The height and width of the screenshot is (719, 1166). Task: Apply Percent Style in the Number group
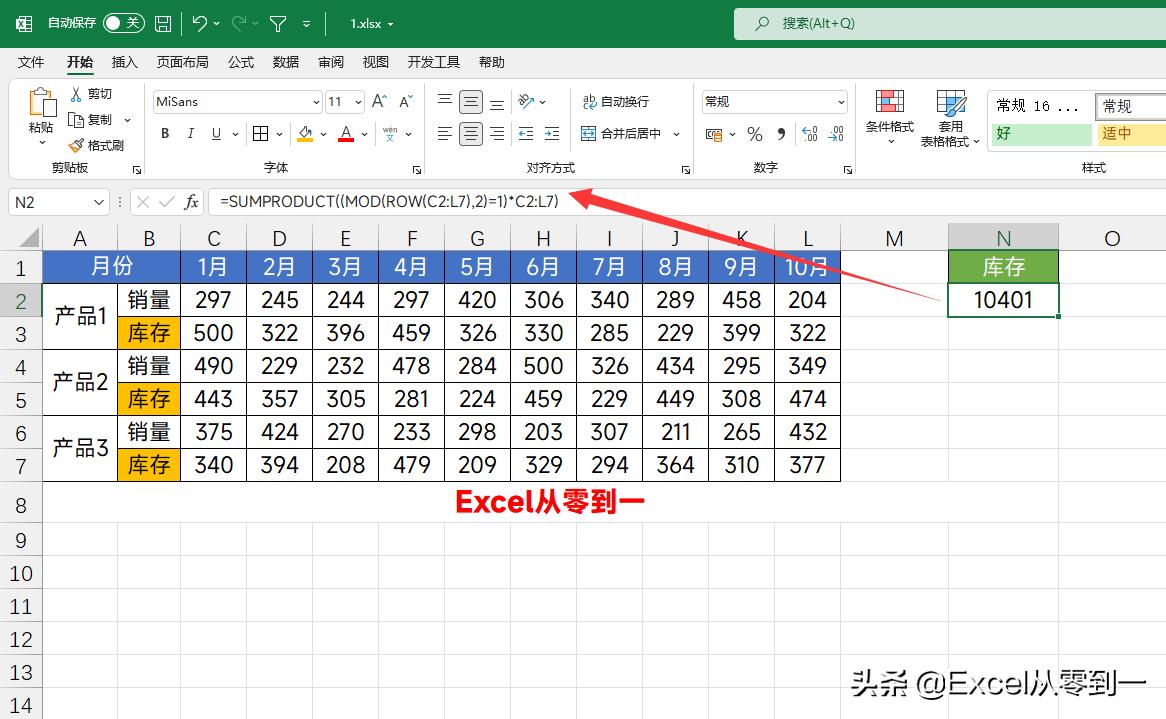tap(755, 134)
